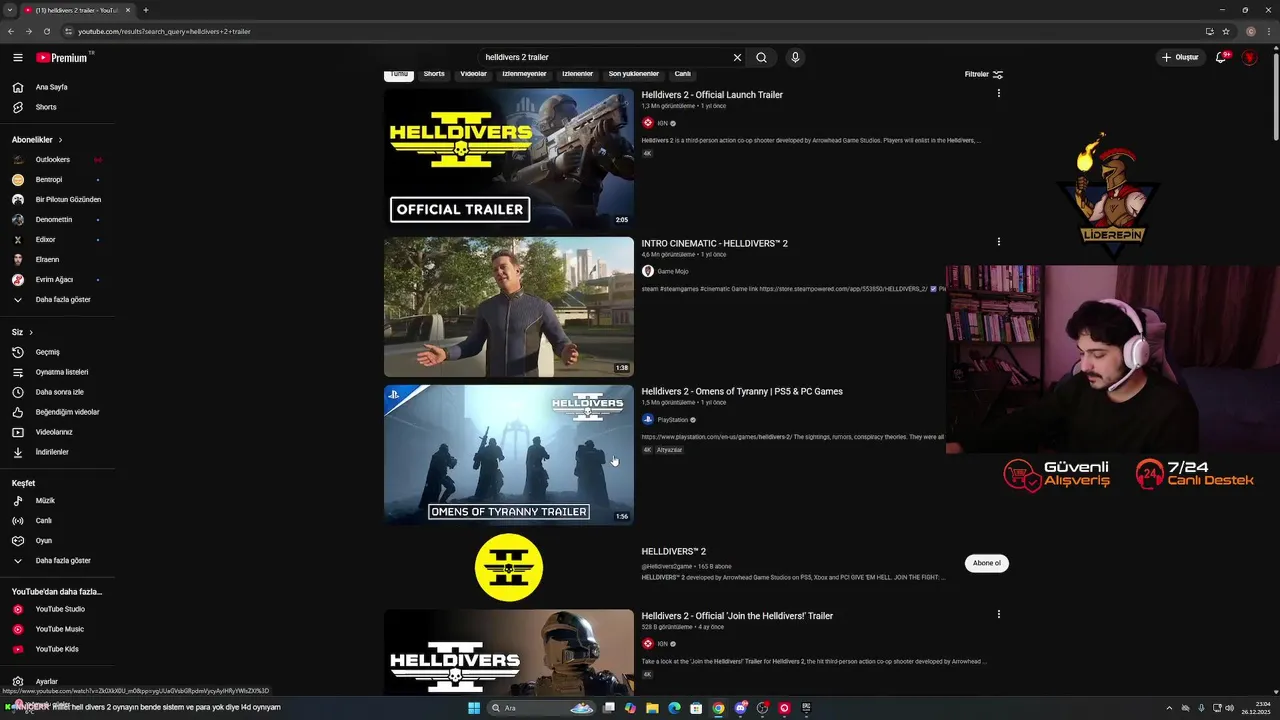
Task: Click the Official Trailer video thumbnail
Action: click(x=509, y=159)
